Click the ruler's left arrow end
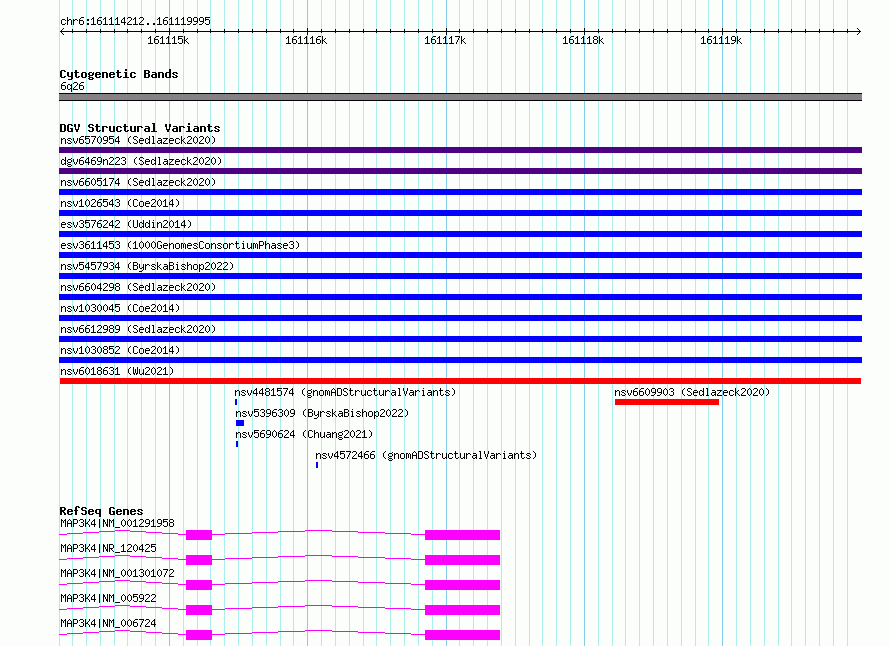890x646 pixels. [62, 31]
